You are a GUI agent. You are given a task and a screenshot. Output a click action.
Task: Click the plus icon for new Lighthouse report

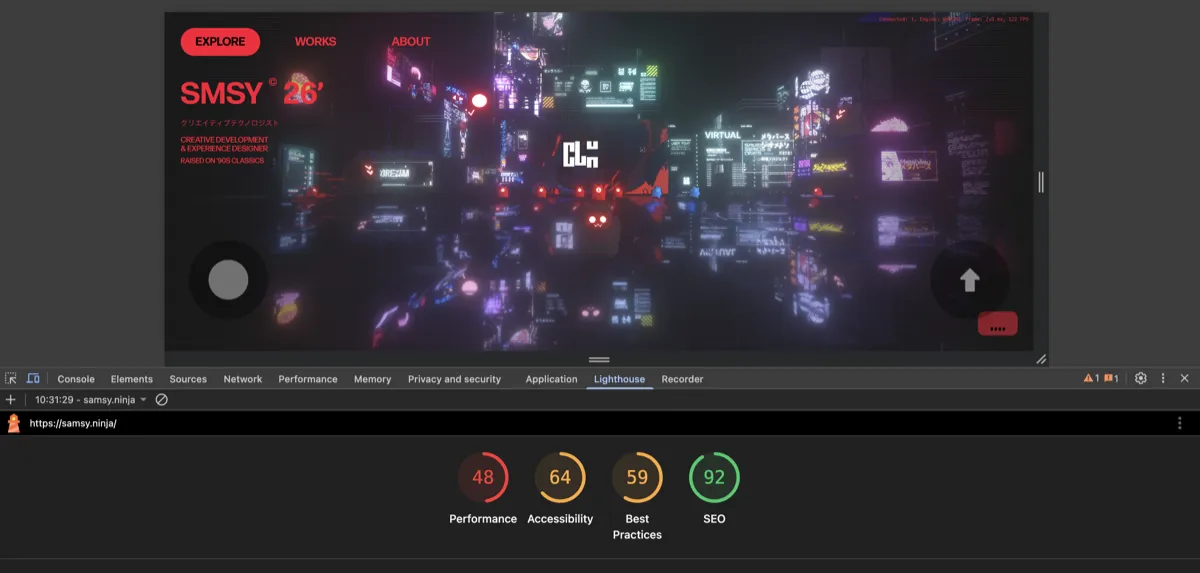click(x=11, y=399)
